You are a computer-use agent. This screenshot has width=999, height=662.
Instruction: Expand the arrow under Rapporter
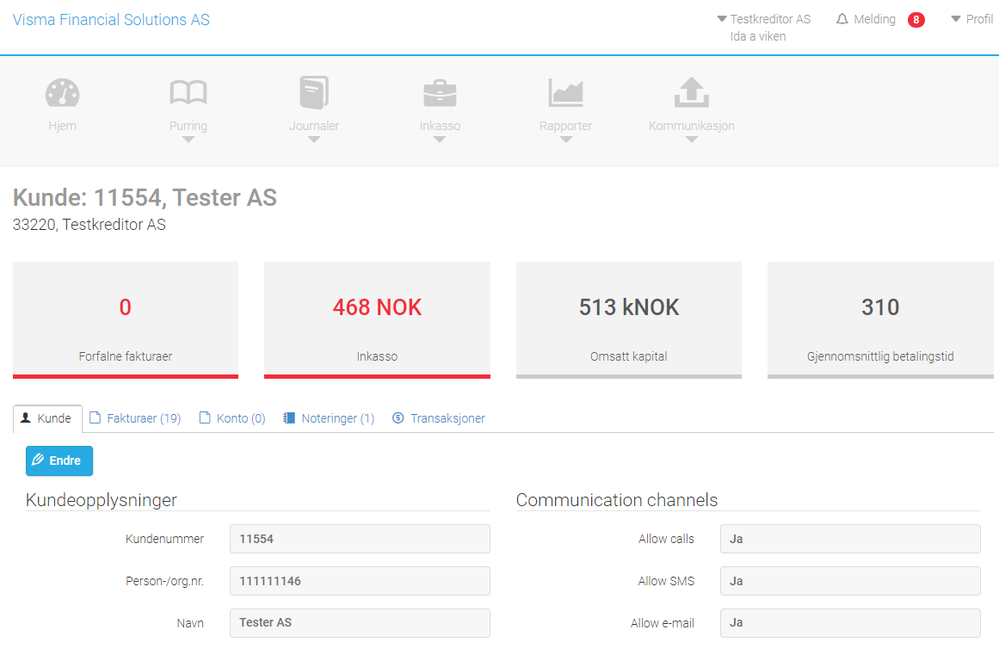pos(566,140)
